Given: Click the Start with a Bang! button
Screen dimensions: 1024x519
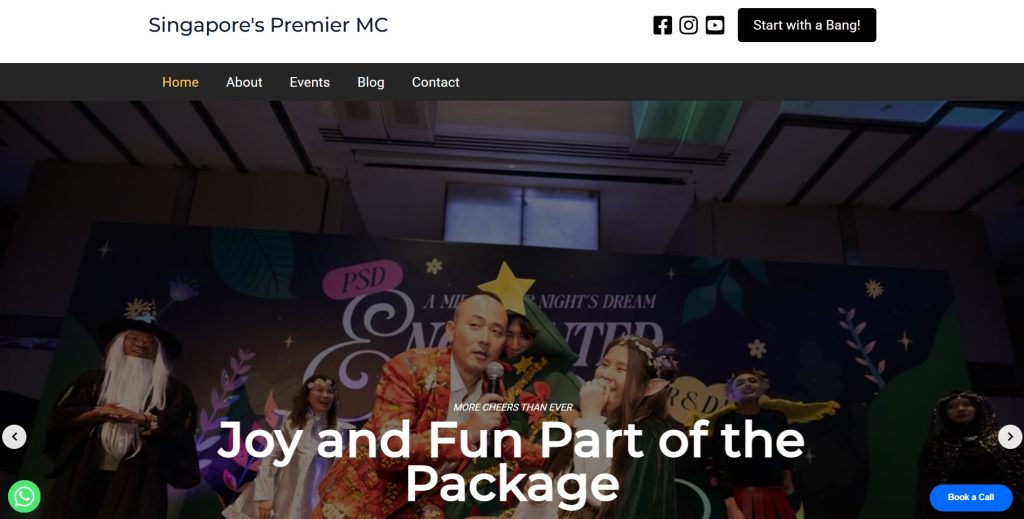Looking at the screenshot, I should (x=807, y=25).
